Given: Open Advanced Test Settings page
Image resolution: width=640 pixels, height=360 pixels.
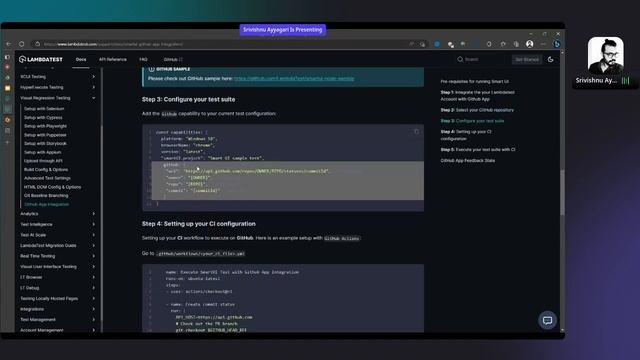Looking at the screenshot, I should coord(47,178).
